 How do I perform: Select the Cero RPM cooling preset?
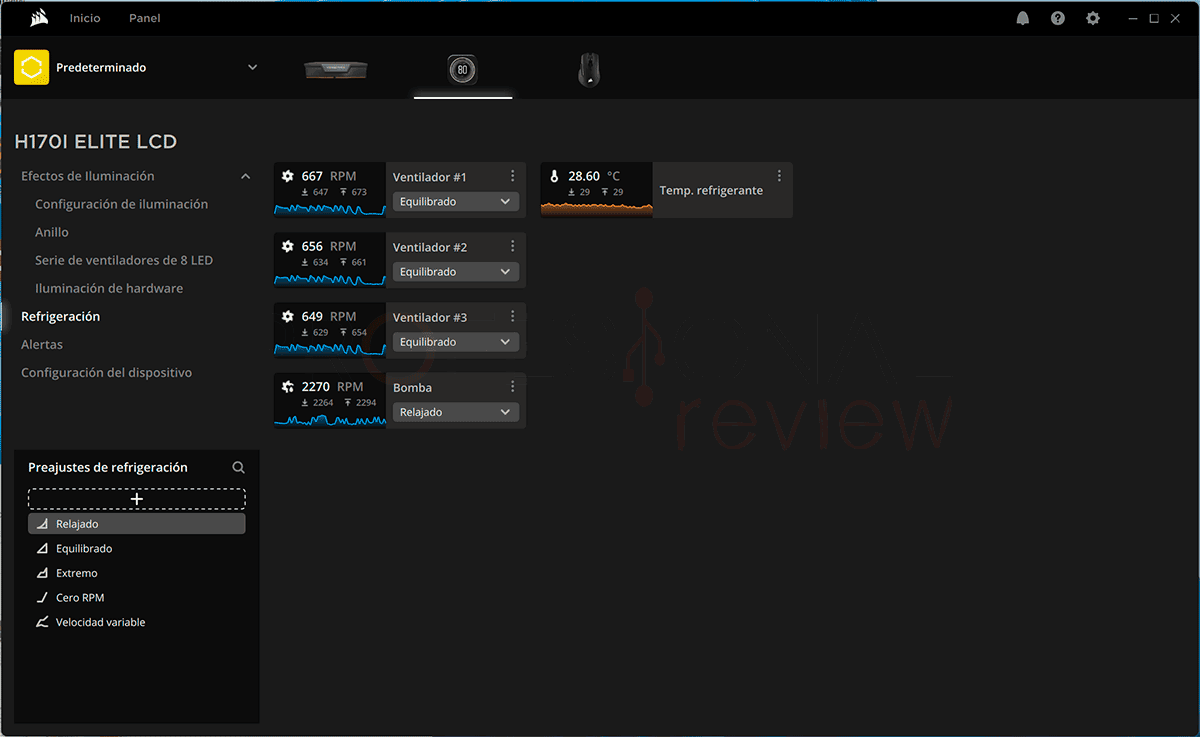(137, 598)
